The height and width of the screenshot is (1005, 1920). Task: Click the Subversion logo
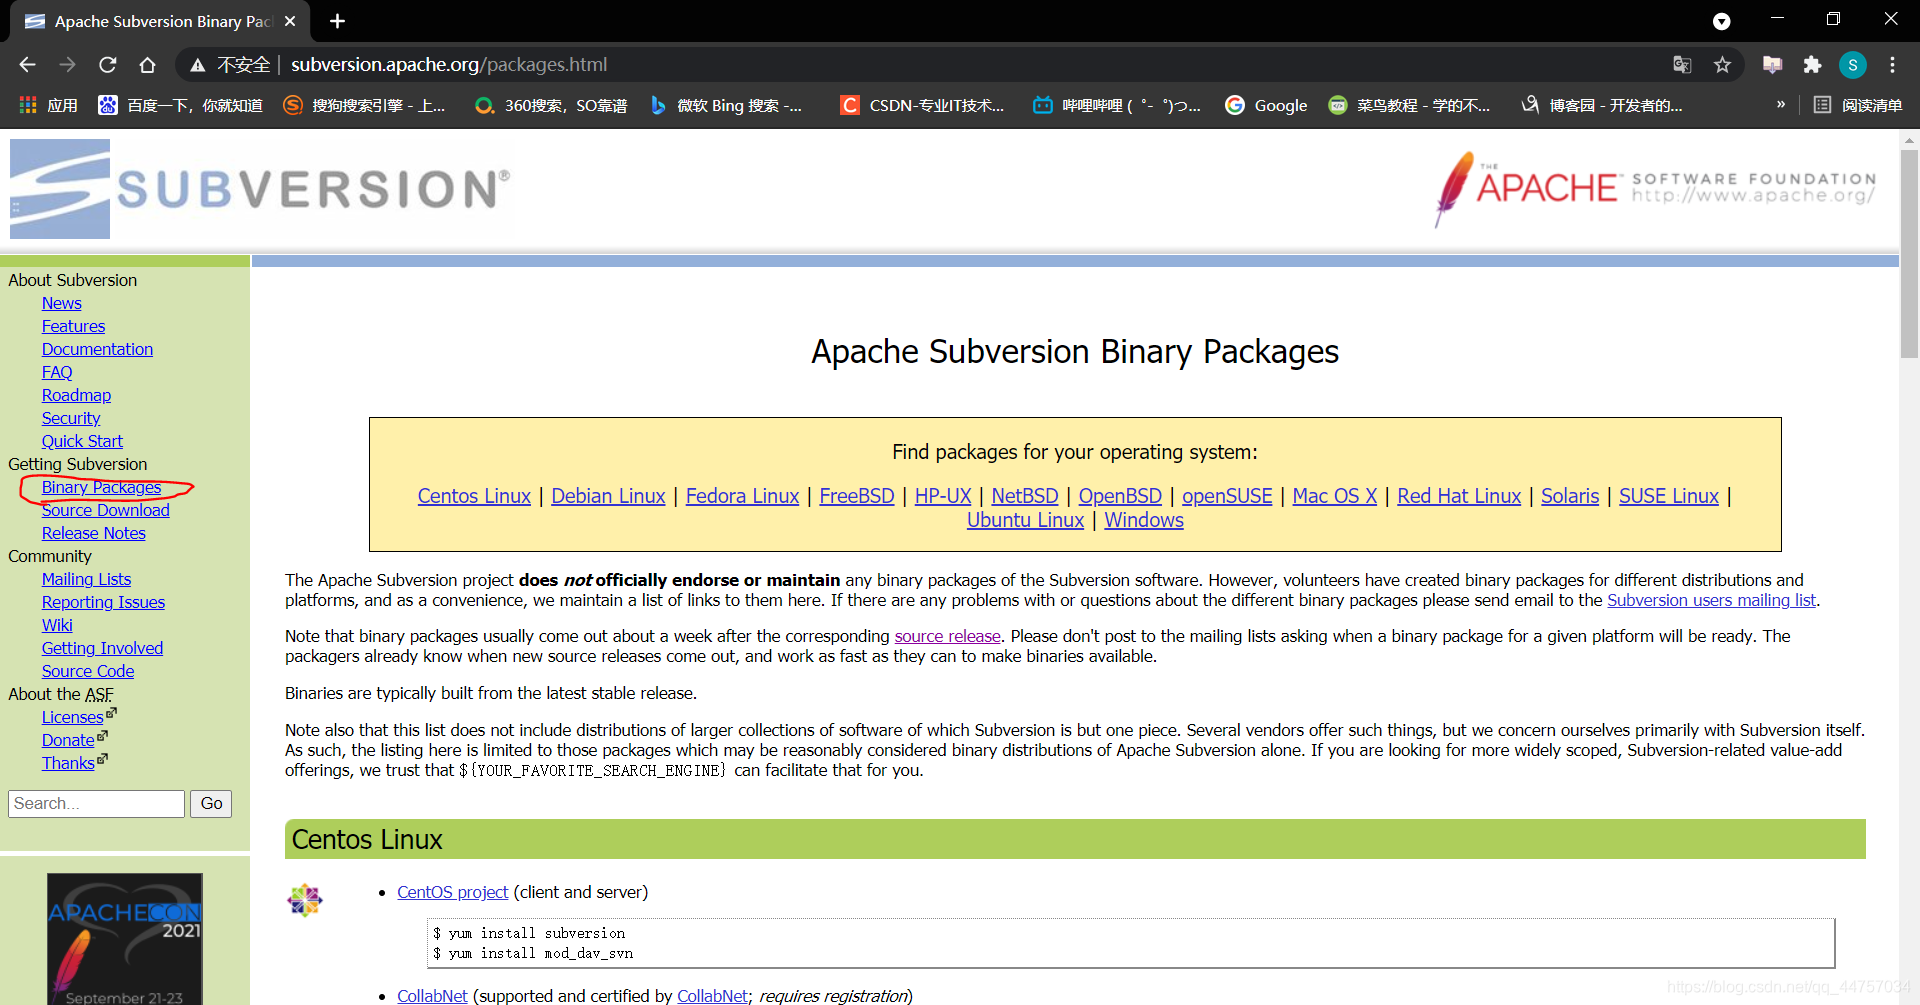pyautogui.click(x=260, y=189)
